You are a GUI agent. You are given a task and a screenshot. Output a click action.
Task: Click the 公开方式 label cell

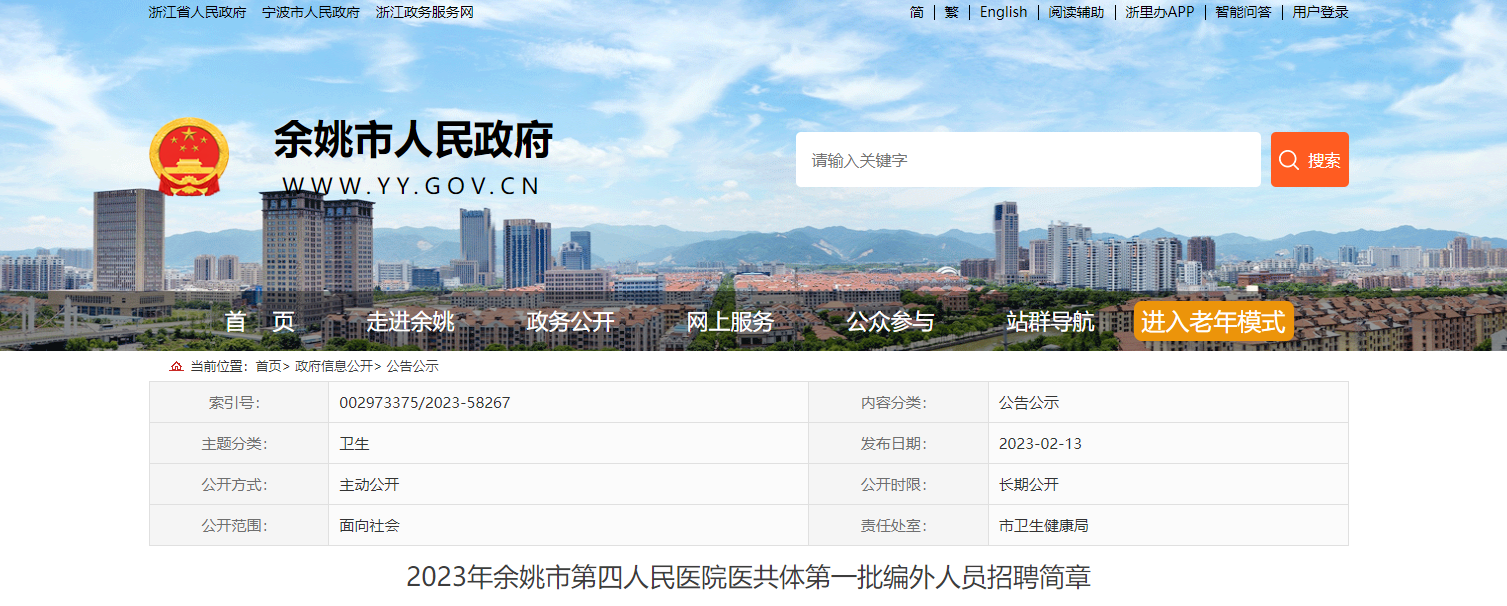239,485
